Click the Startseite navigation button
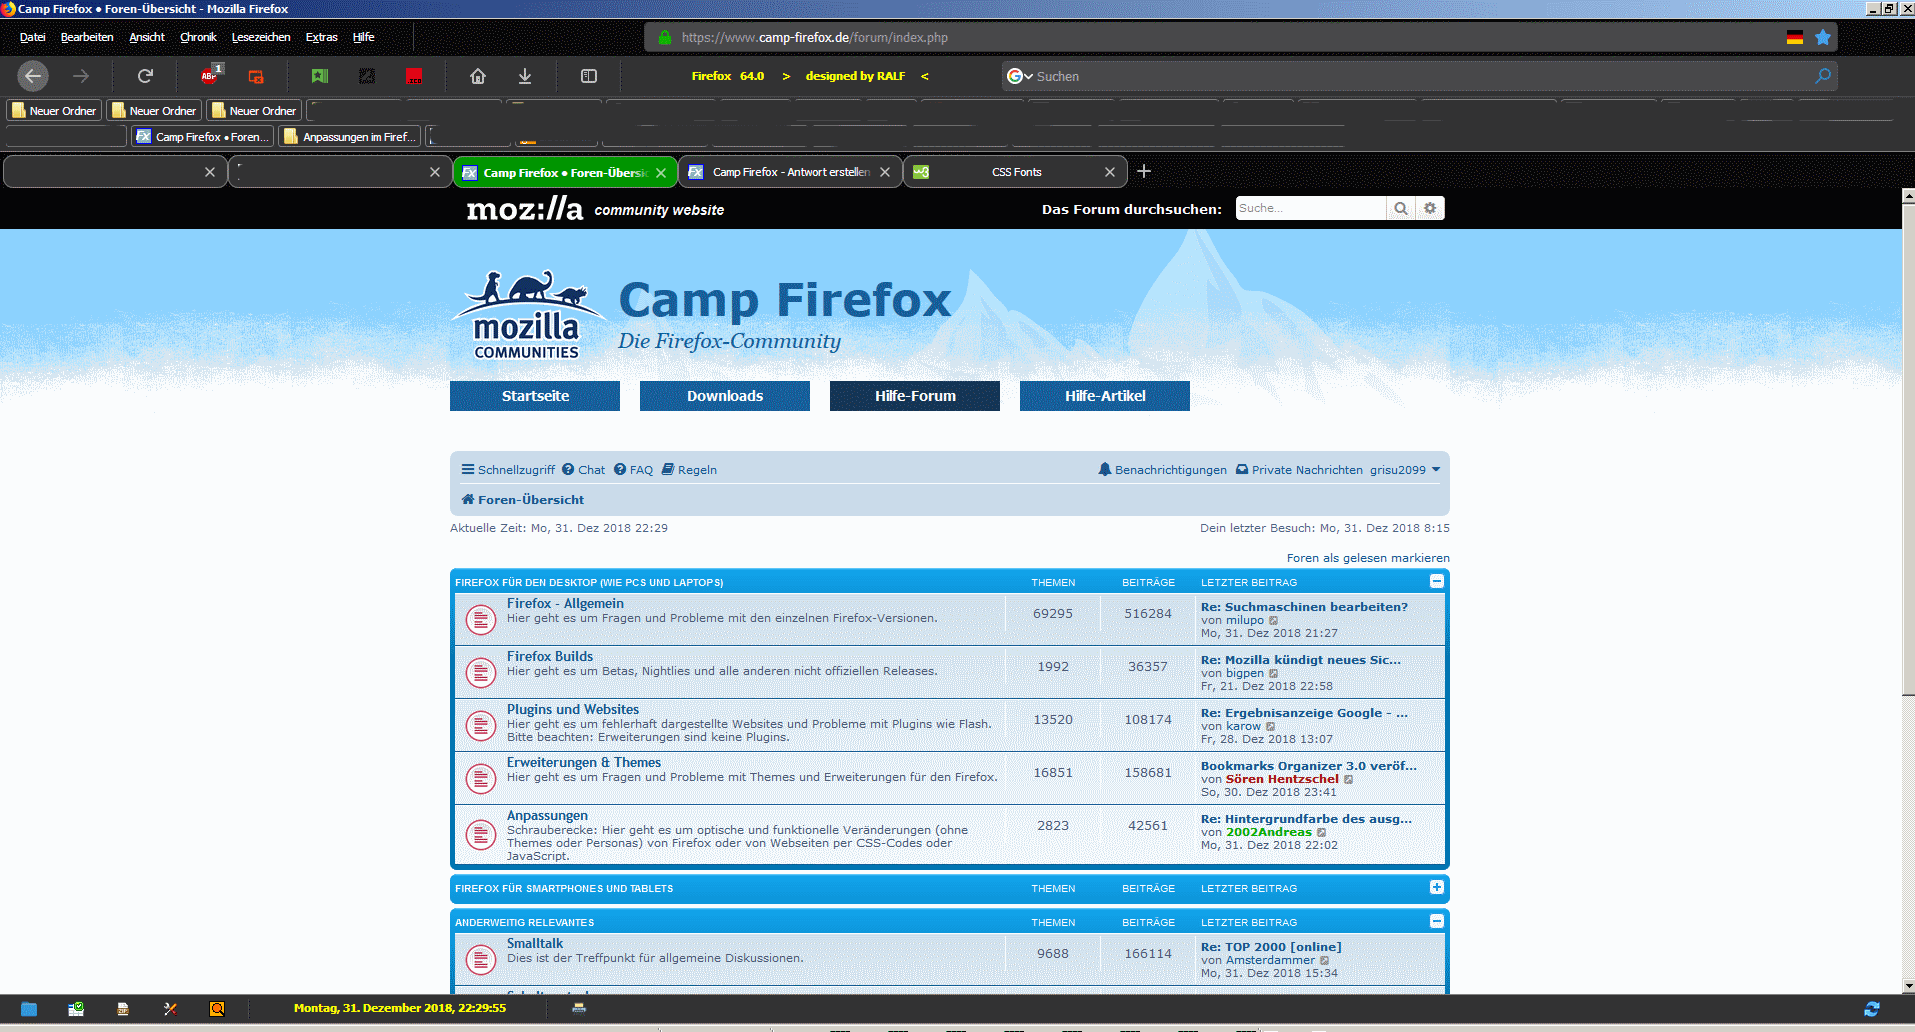The image size is (1915, 1032). point(535,396)
